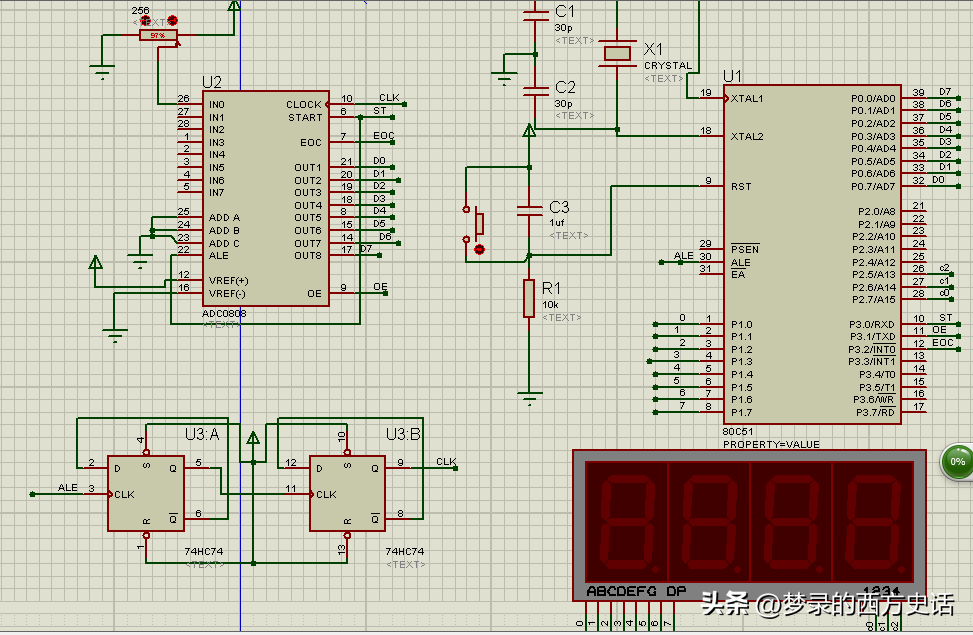Select the U3:A flip-flop block
The image size is (973, 635).
click(147, 493)
